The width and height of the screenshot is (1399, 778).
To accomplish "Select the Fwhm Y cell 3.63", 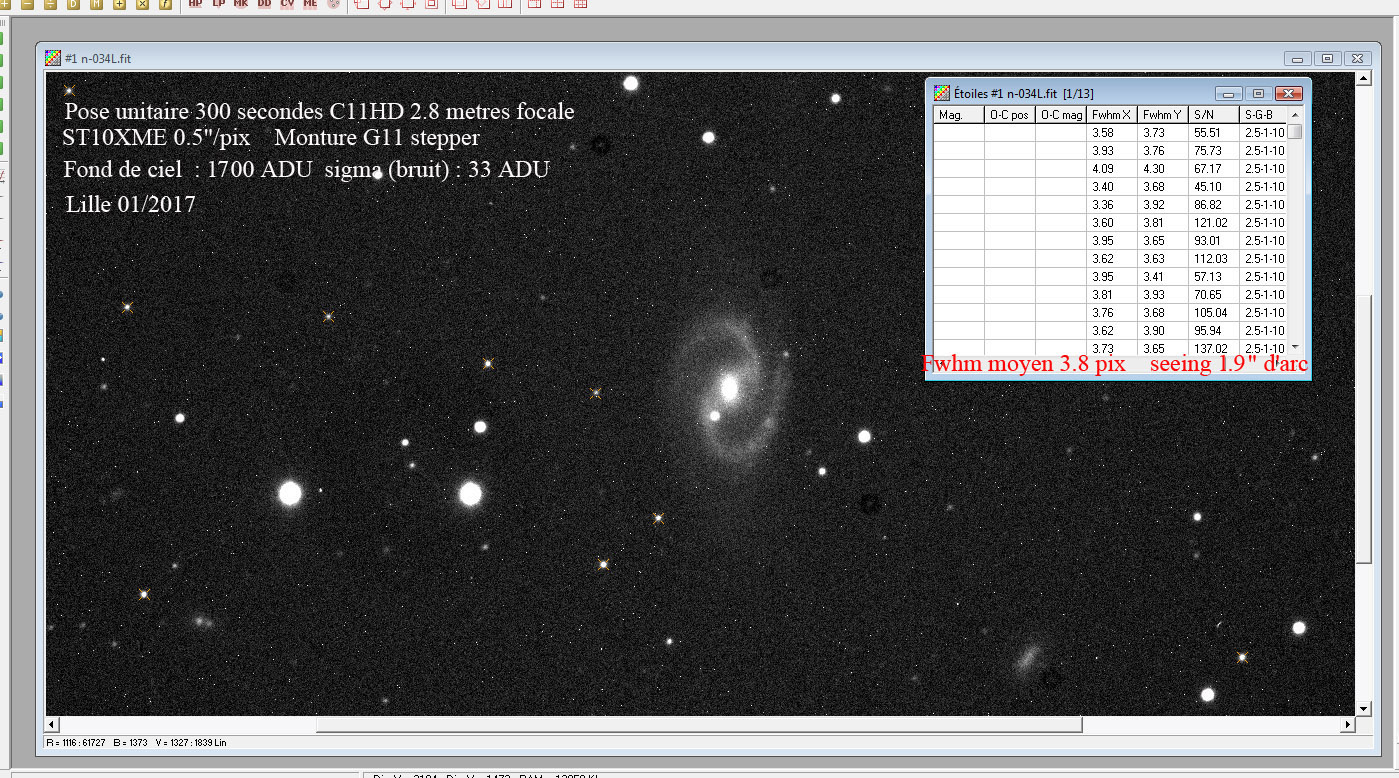I will [1164, 259].
